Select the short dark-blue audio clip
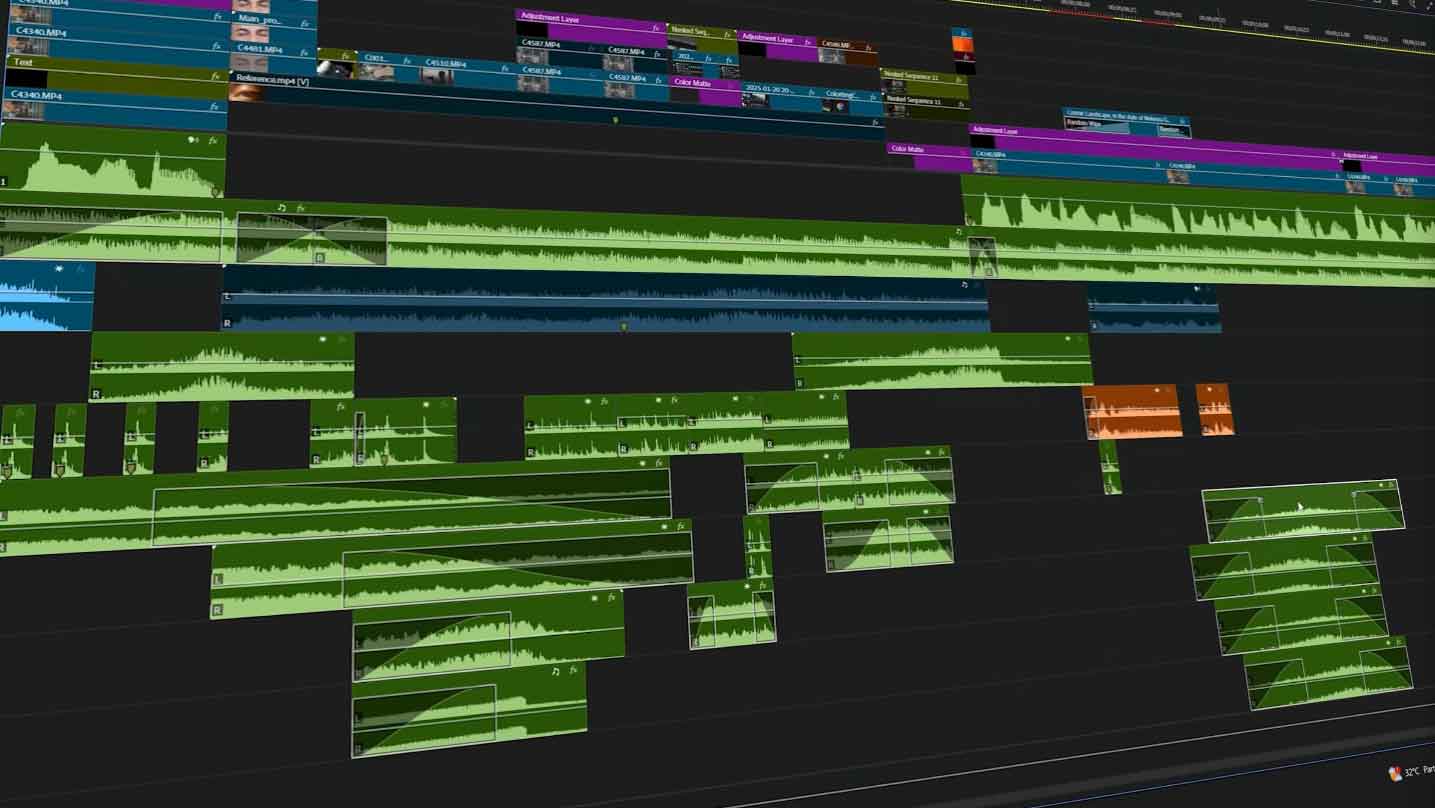 (x=1153, y=307)
